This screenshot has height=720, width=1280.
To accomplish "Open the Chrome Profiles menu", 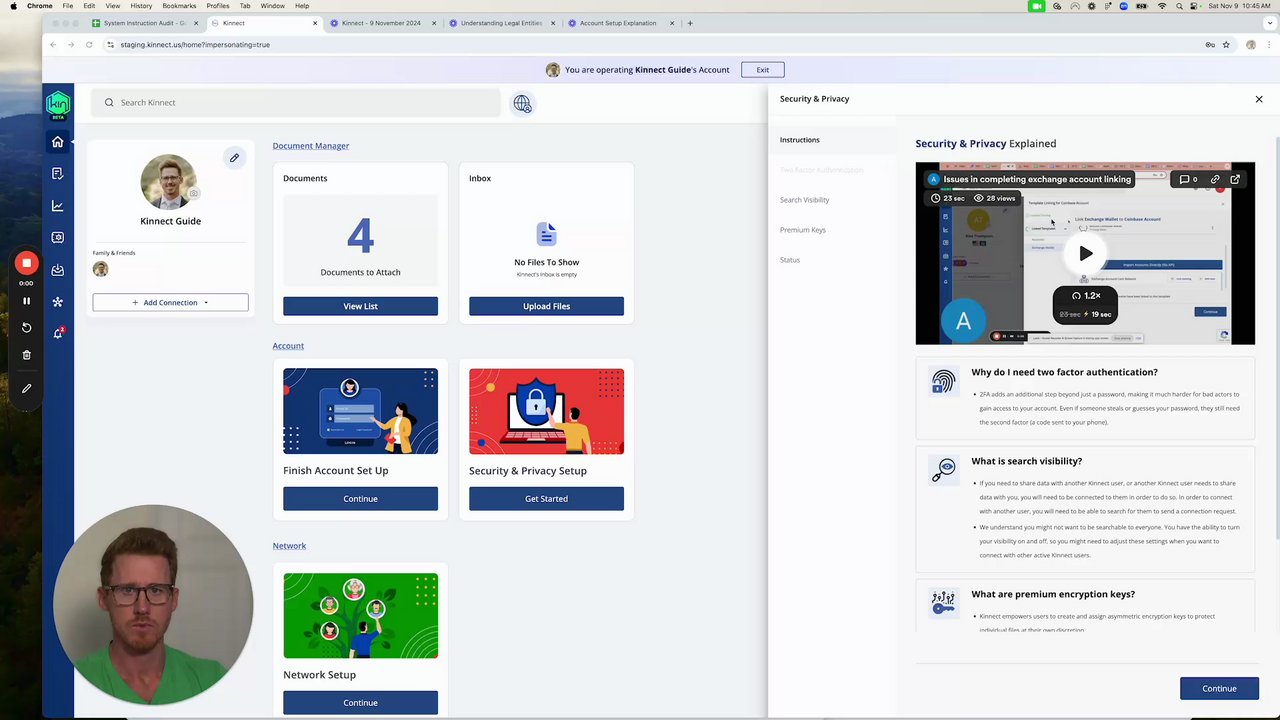I will click(218, 6).
